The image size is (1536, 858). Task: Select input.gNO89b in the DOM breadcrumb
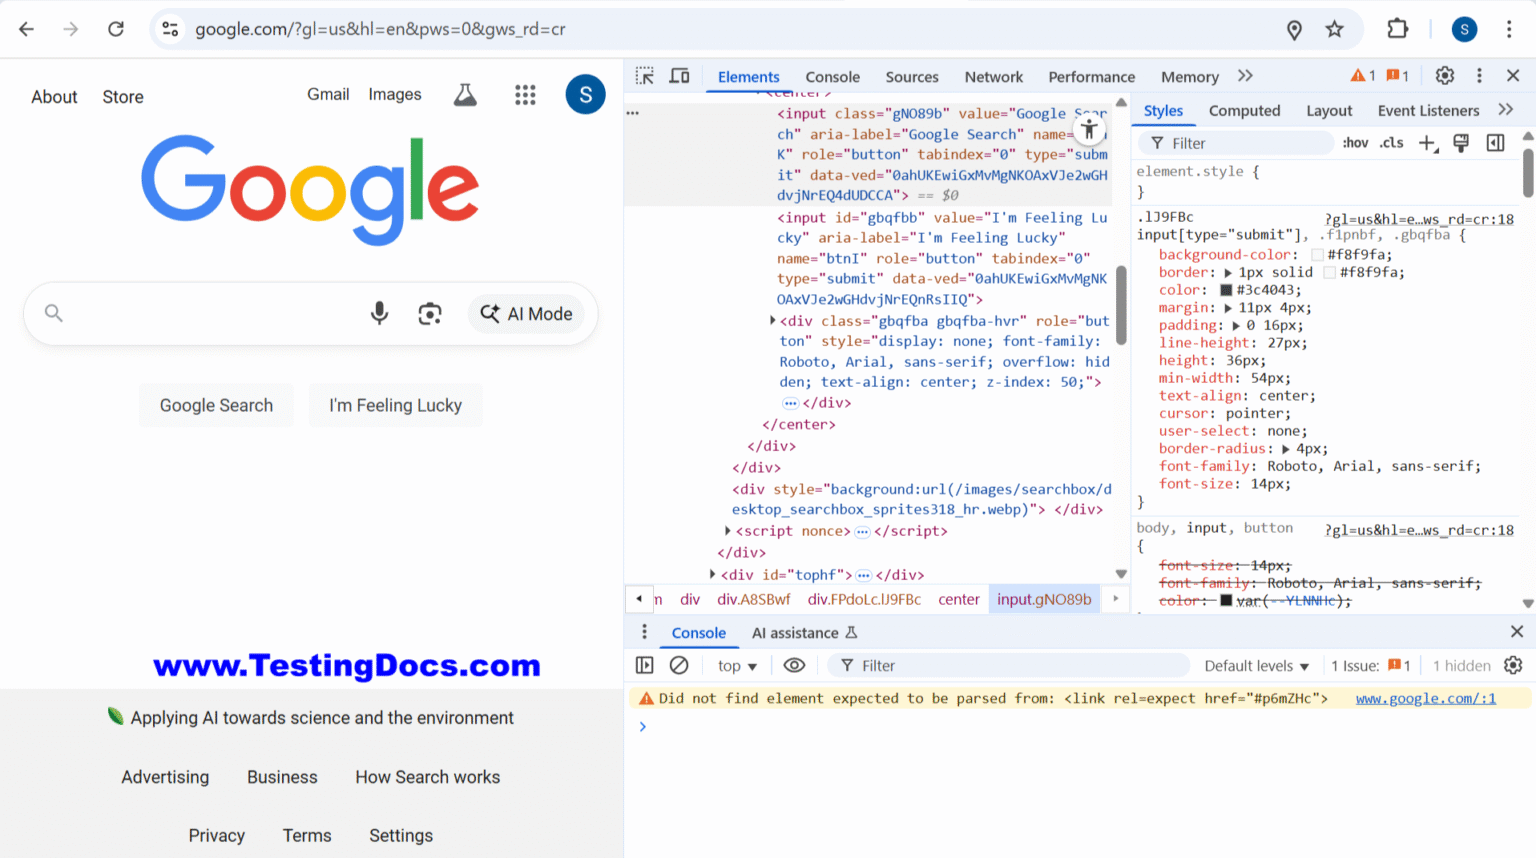[x=1044, y=599]
